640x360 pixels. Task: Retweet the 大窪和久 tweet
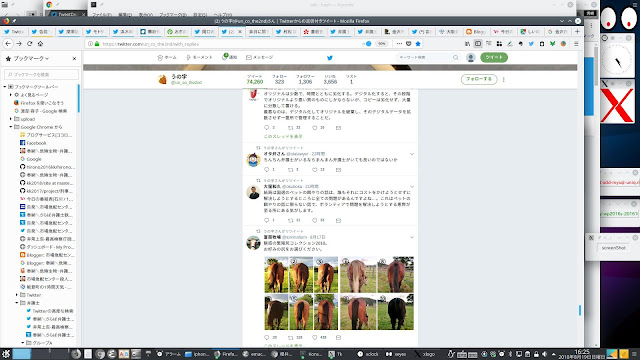pyautogui.click(x=291, y=220)
